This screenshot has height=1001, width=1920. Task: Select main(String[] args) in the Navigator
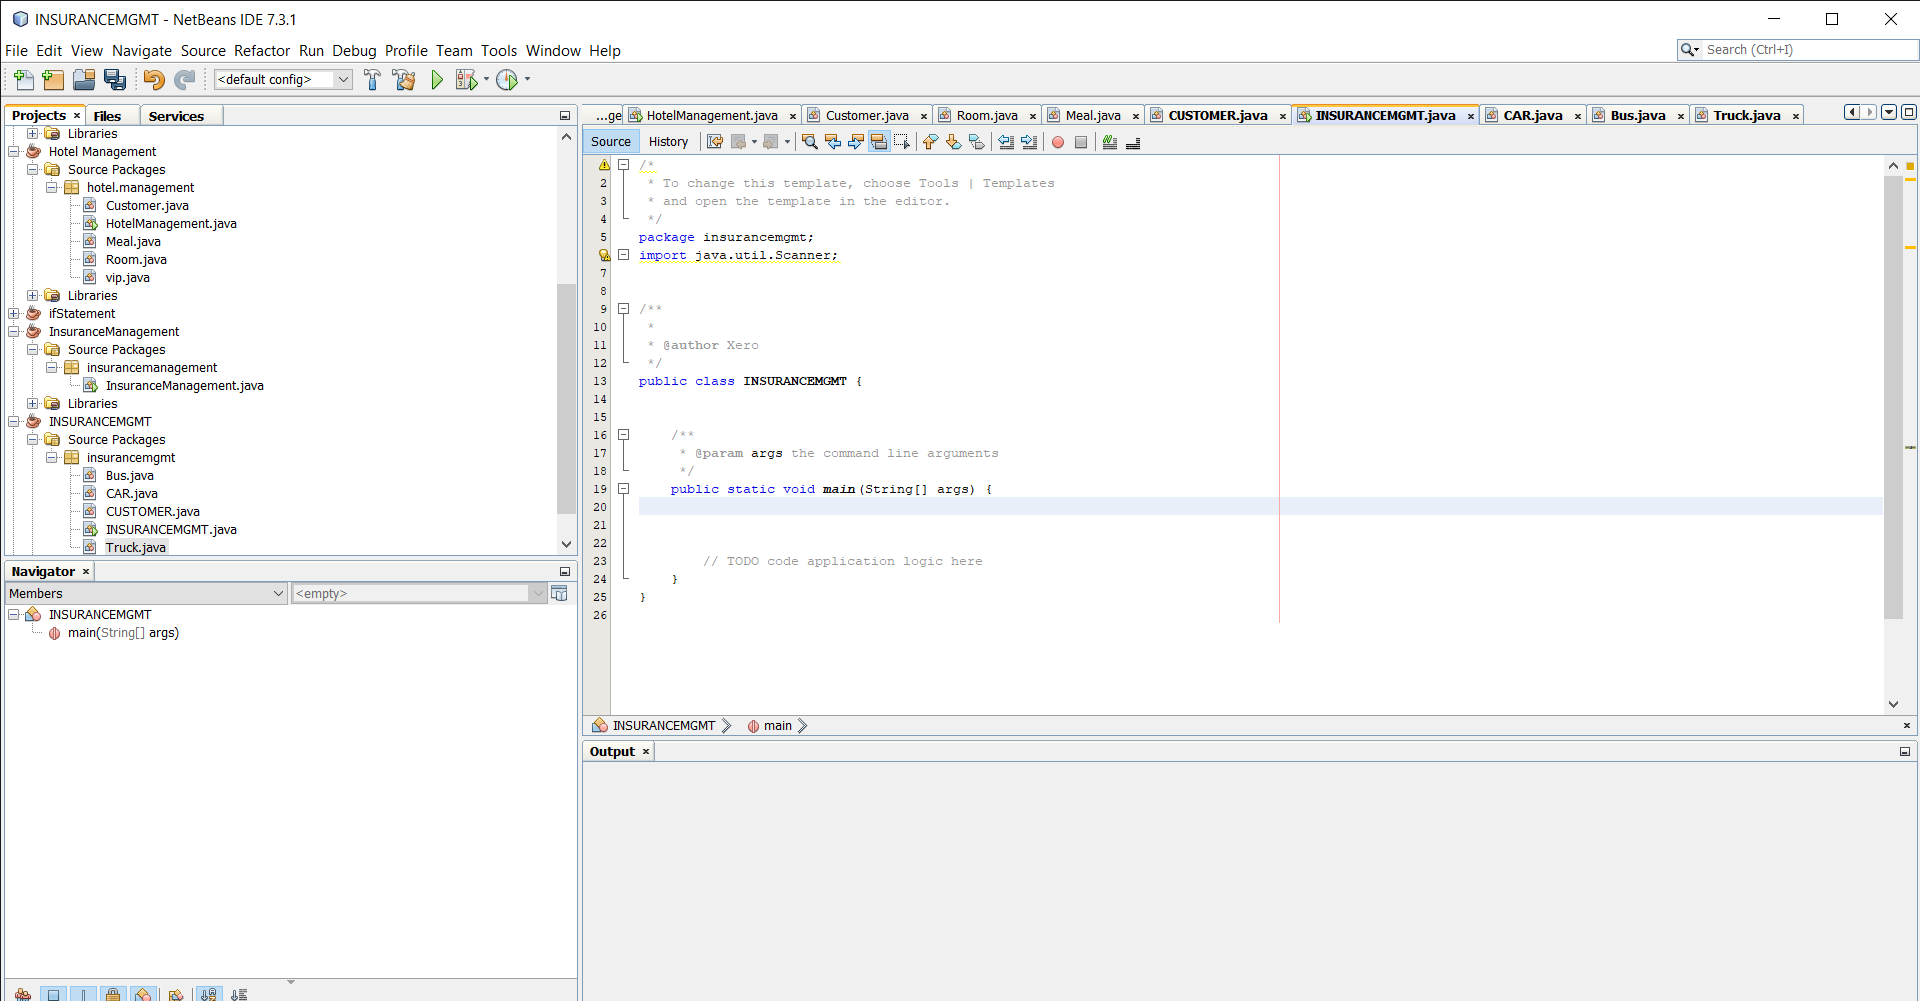tap(122, 633)
